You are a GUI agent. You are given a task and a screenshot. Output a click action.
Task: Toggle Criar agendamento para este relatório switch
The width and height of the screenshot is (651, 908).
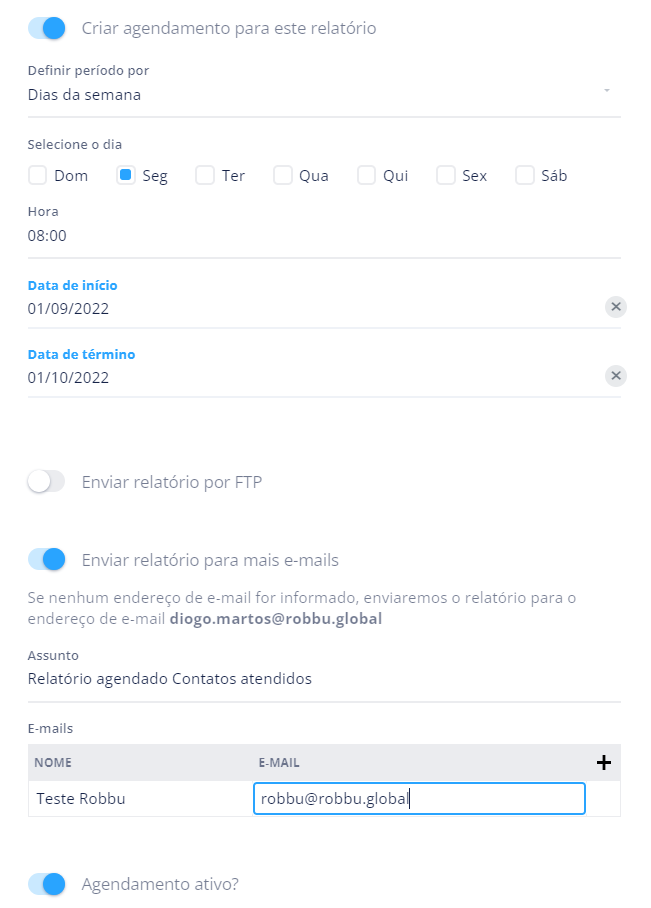47,28
